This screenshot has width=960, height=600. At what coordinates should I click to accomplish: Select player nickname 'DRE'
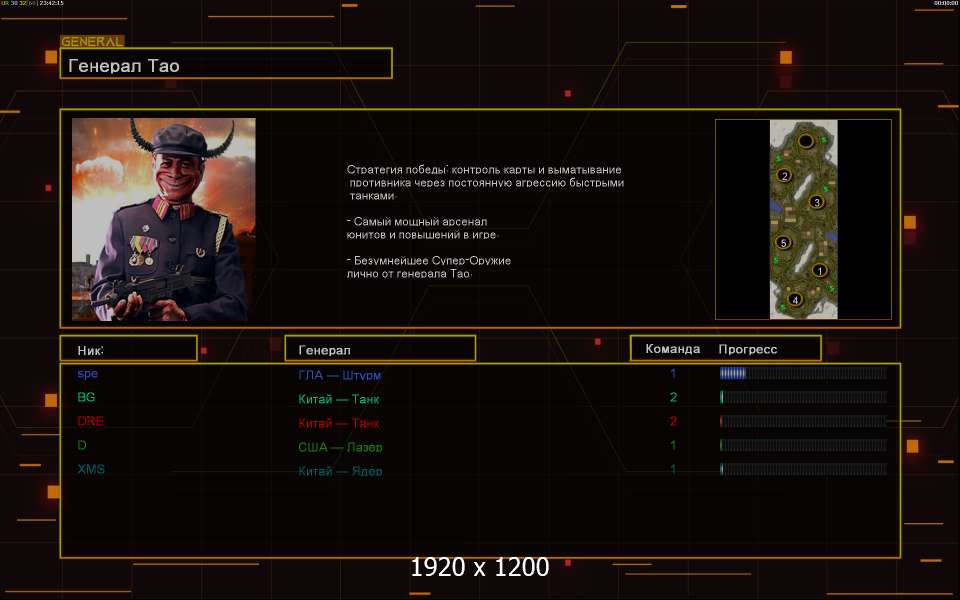click(91, 421)
